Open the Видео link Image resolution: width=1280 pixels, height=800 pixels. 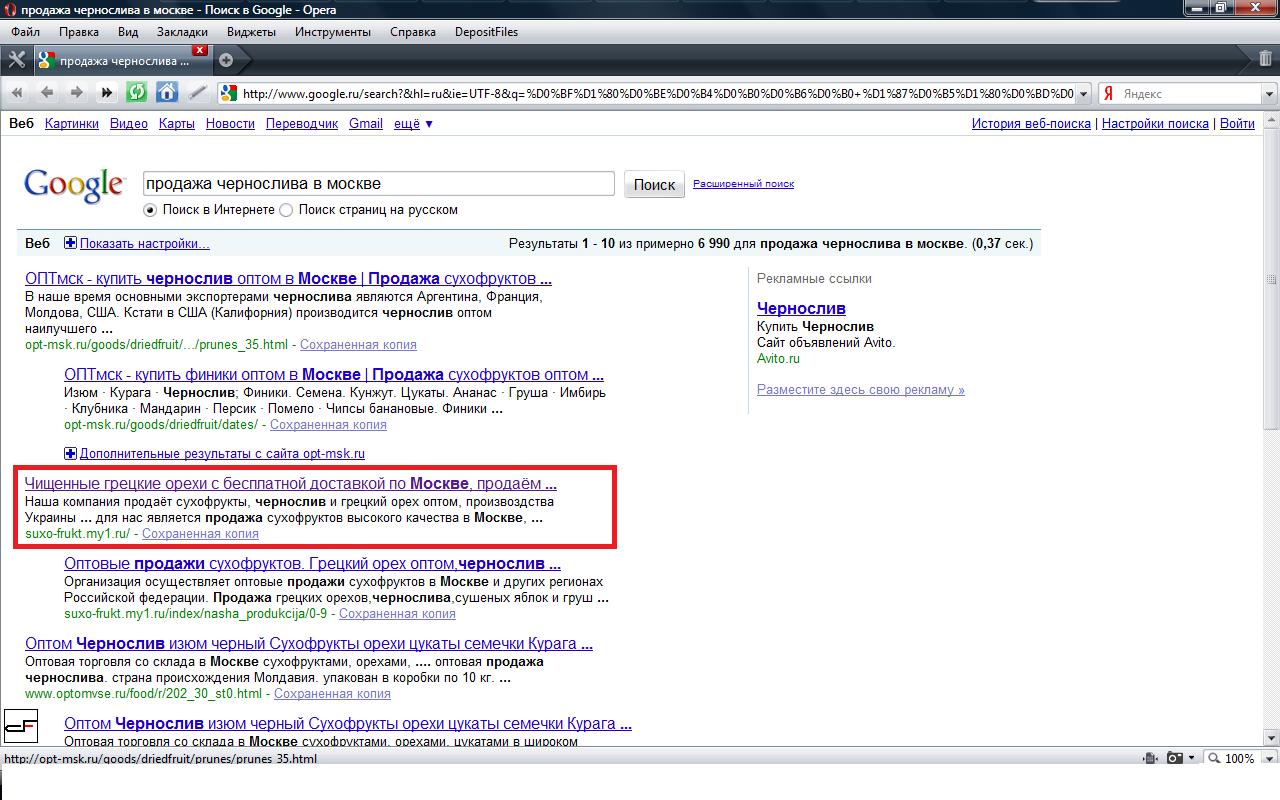129,124
